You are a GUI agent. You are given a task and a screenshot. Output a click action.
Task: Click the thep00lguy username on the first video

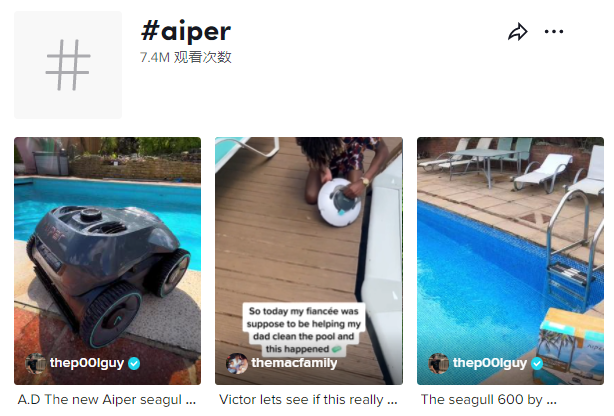87,363
